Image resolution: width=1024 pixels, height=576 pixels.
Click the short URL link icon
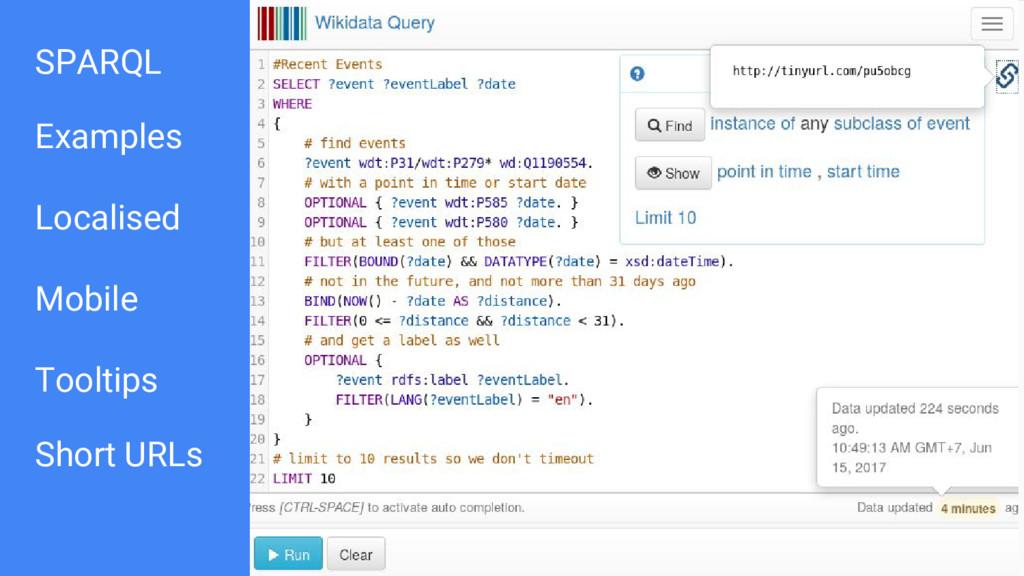1006,76
